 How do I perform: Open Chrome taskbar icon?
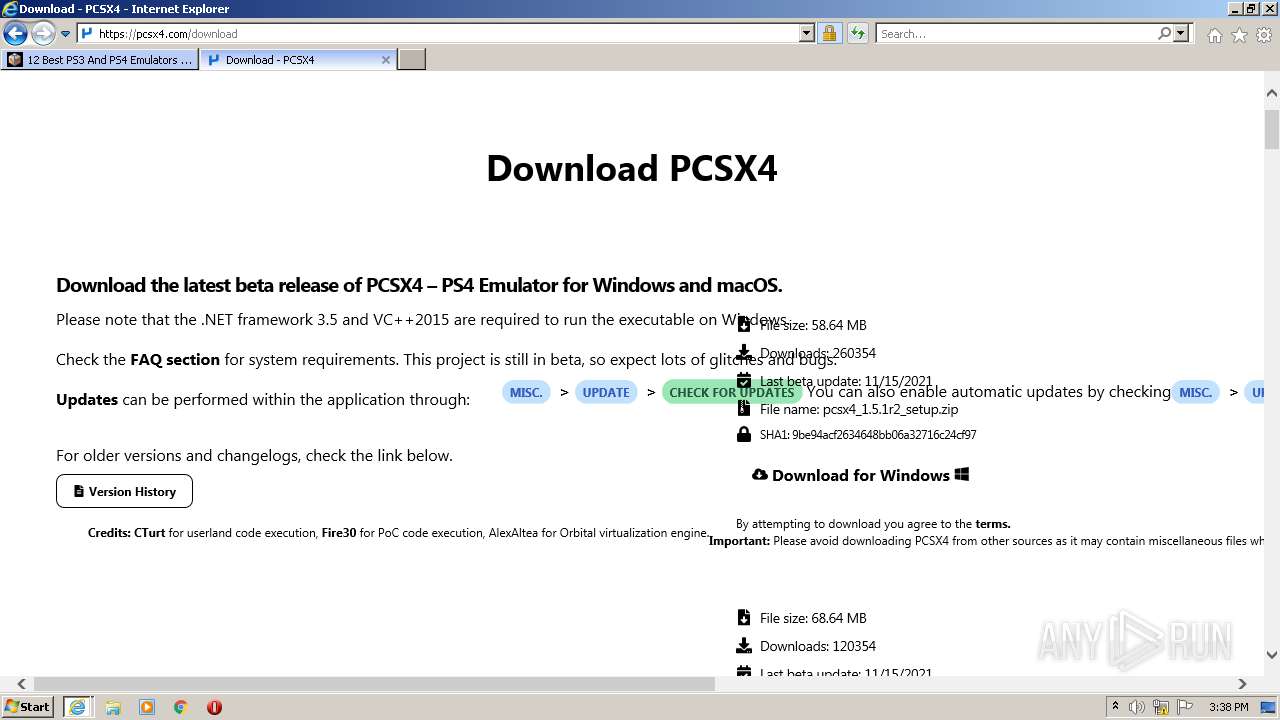[181, 707]
